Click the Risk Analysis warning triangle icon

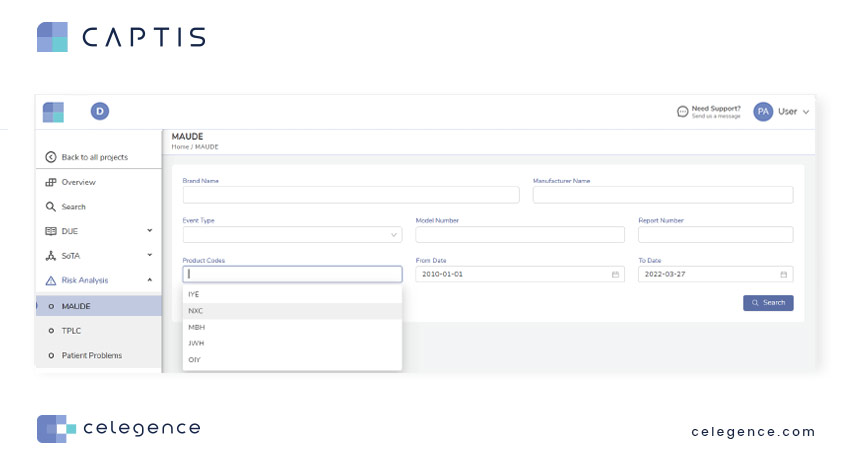pos(51,281)
